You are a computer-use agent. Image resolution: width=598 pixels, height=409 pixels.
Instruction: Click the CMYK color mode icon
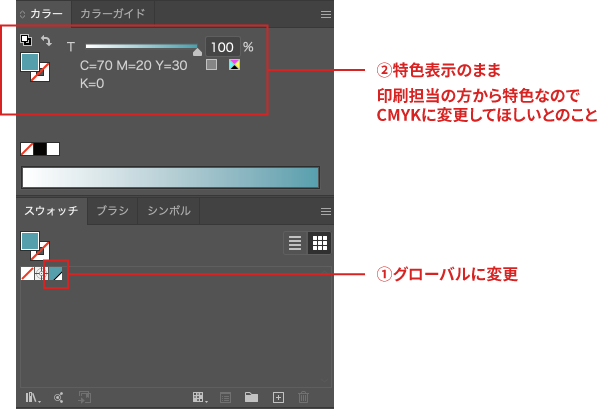[235, 64]
